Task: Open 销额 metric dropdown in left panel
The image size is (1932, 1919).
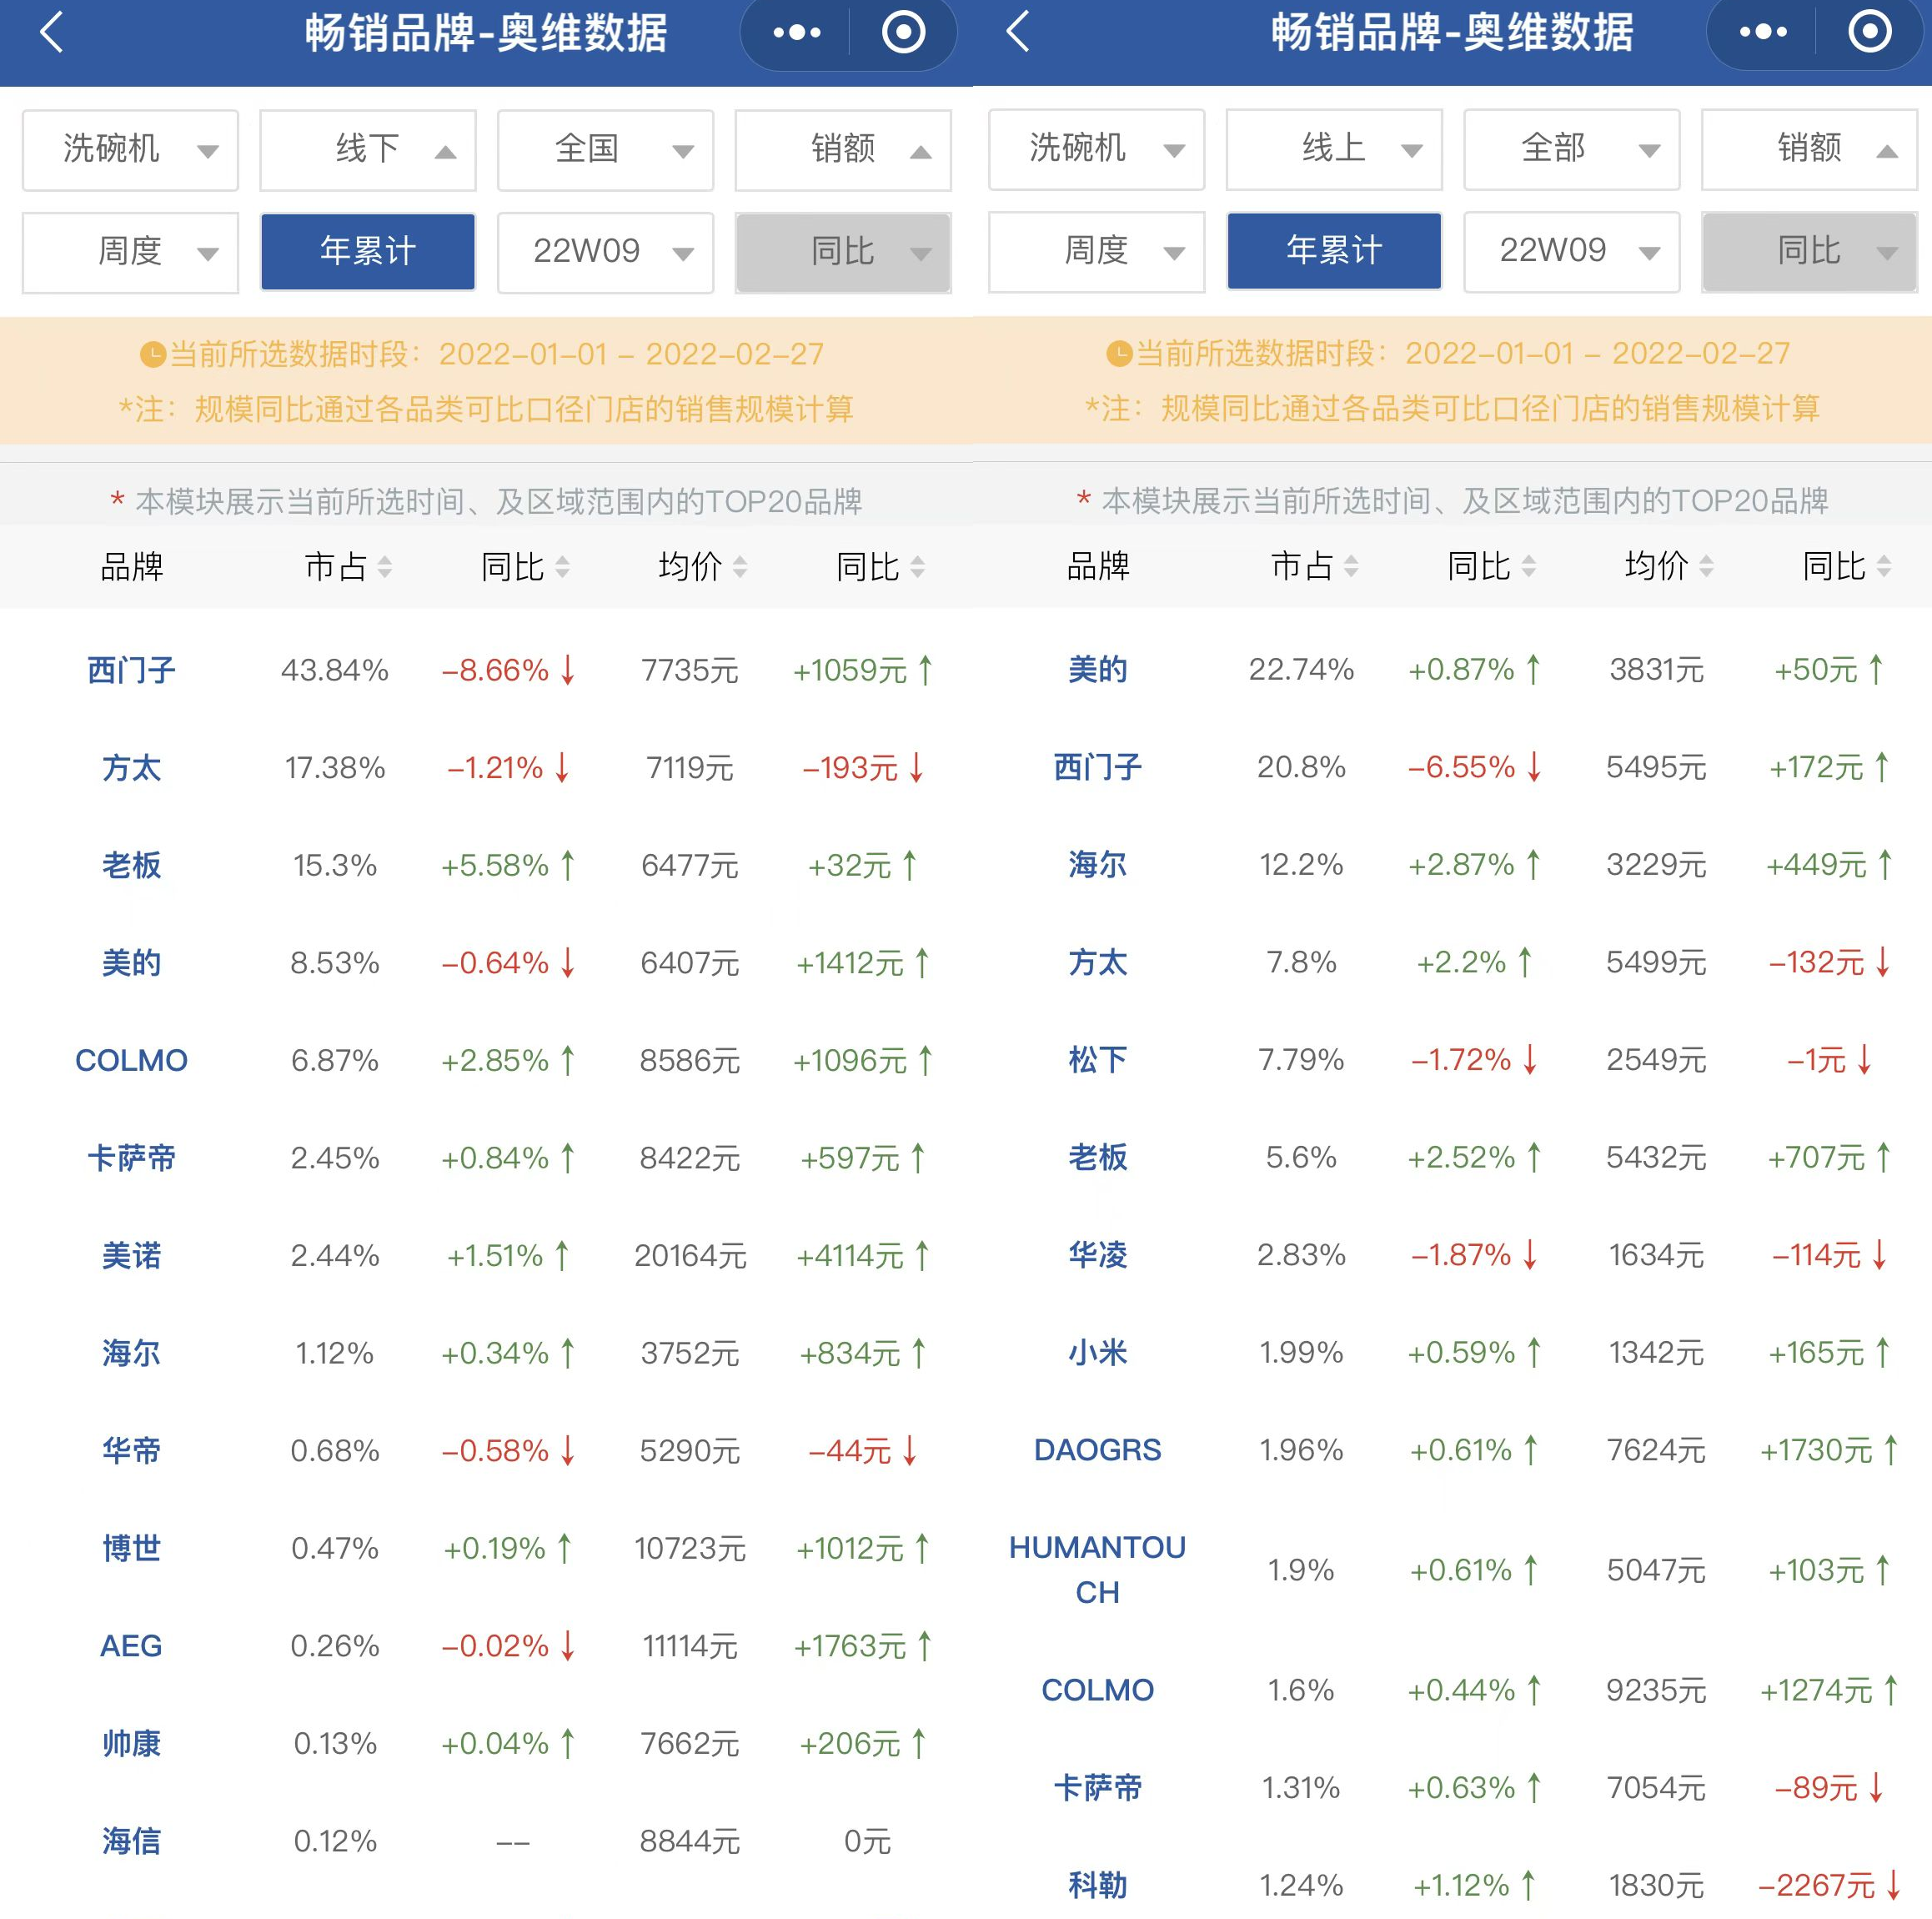Action: coord(843,150)
